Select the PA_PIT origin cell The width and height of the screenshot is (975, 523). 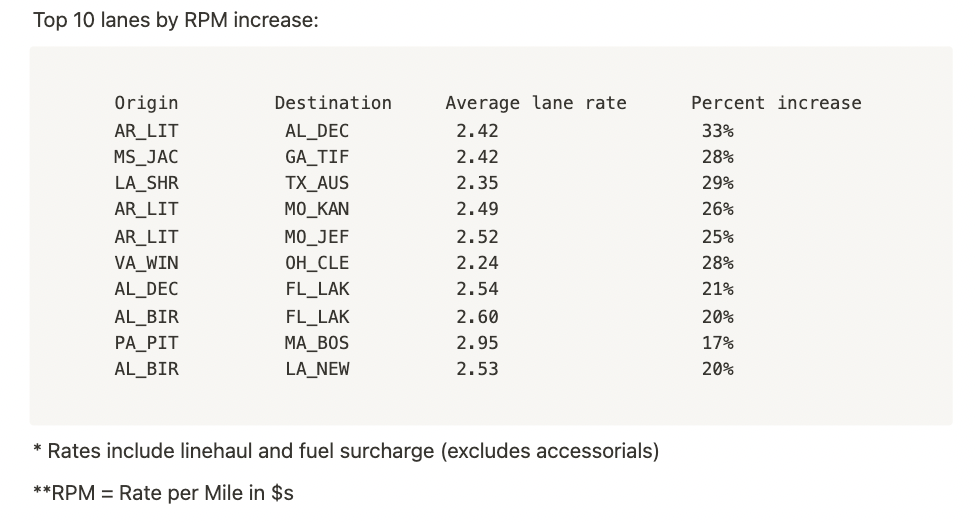point(146,343)
